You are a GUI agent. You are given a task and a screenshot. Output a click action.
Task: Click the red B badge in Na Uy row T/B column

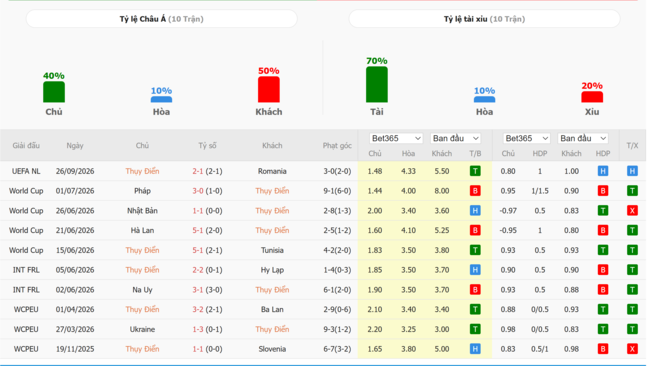[475, 289]
